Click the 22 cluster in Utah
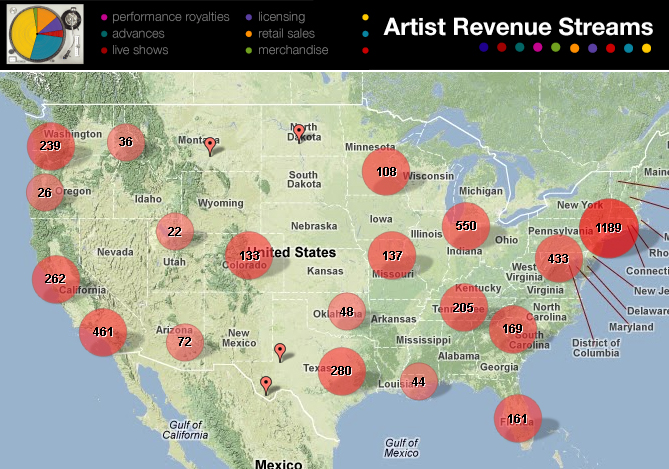The width and height of the screenshot is (669, 469). tap(175, 231)
